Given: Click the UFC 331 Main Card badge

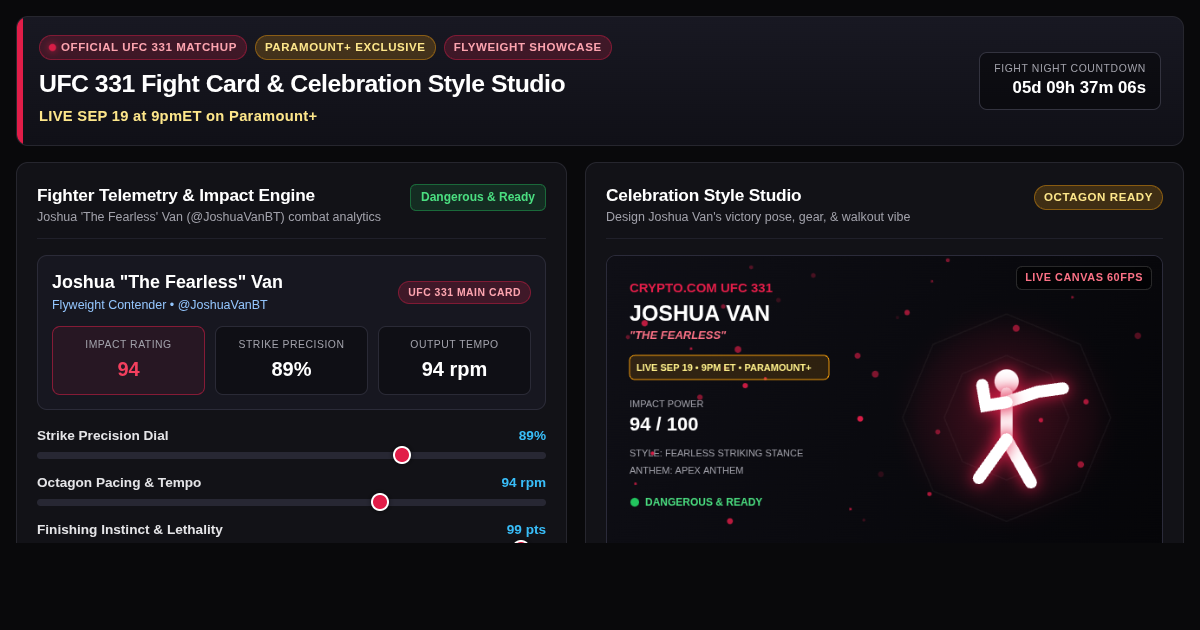Looking at the screenshot, I should 464,292.
